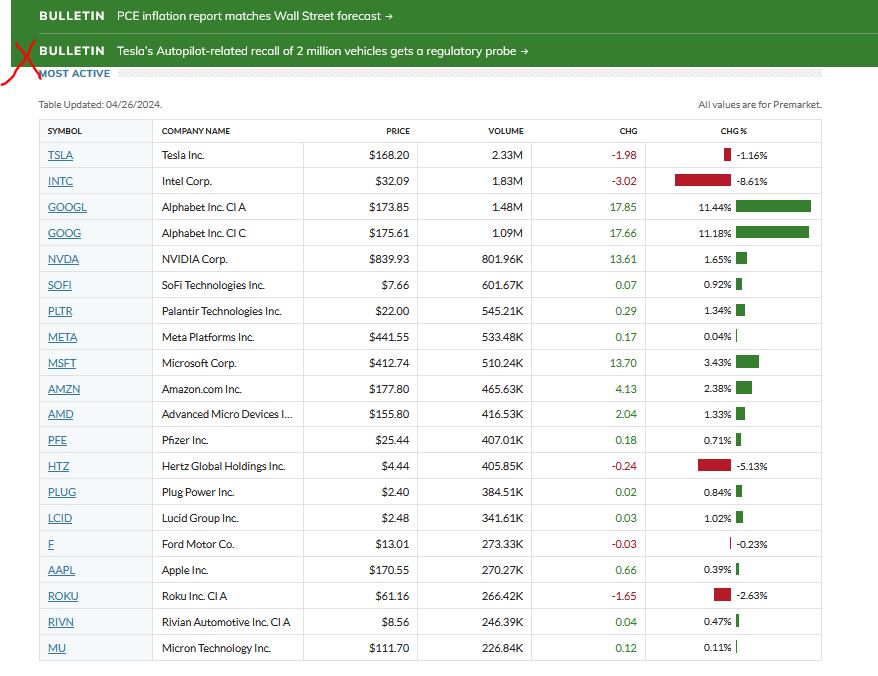Screen dimensions: 878x676
Task: Click the Price column header
Action: coord(398,131)
